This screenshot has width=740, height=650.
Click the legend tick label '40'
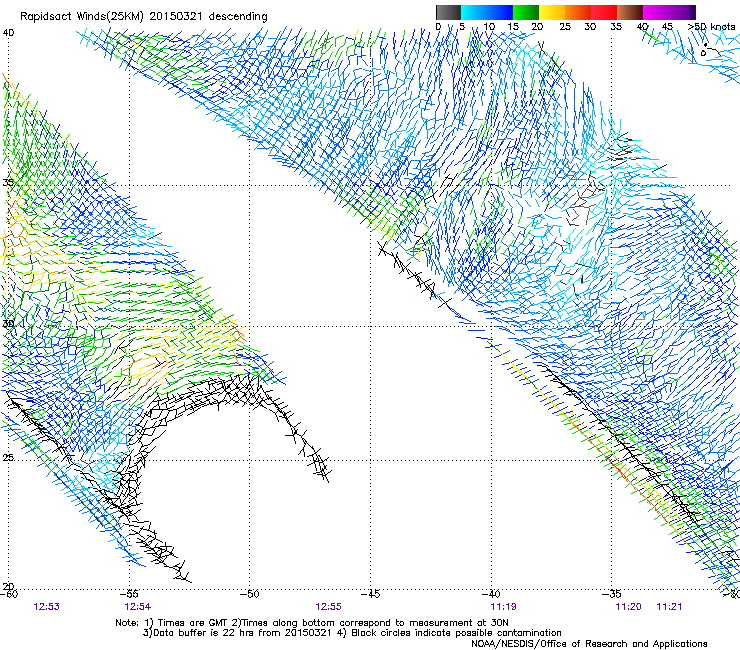[642, 27]
